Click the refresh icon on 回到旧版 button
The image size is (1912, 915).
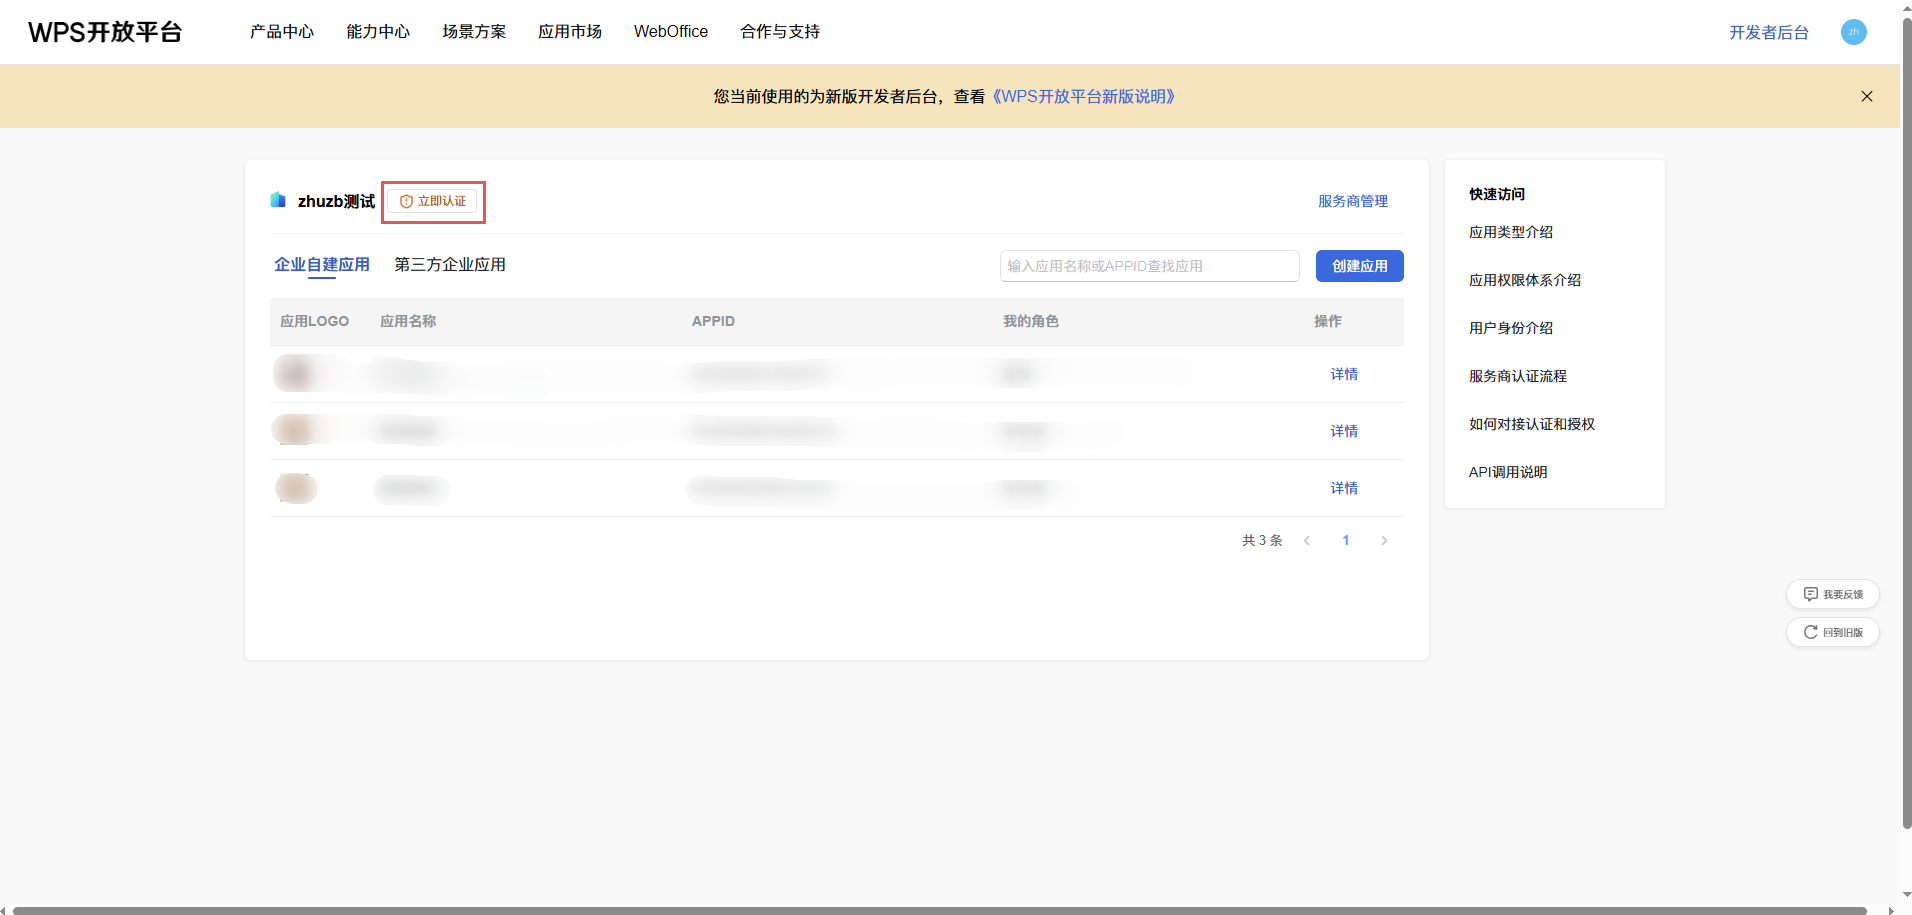(x=1810, y=632)
